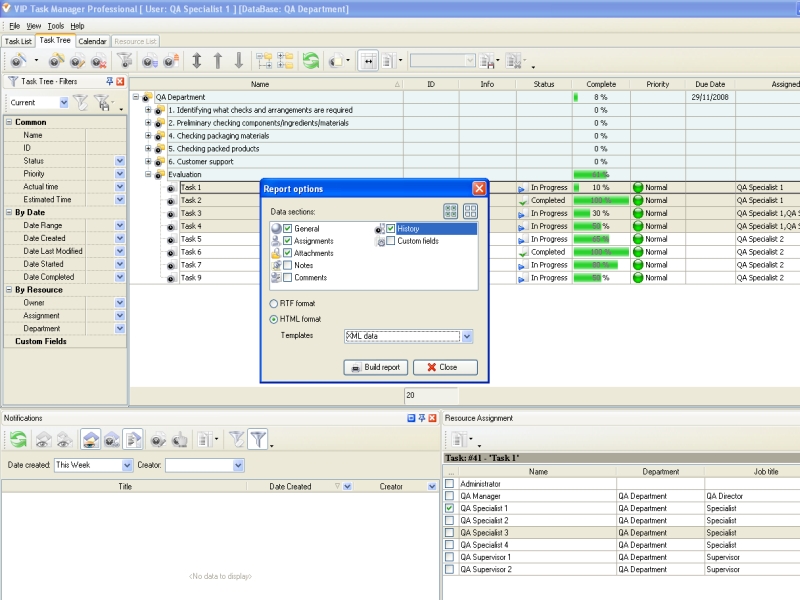
Task: Click the expand all tree nodes icon
Action: click(264, 61)
